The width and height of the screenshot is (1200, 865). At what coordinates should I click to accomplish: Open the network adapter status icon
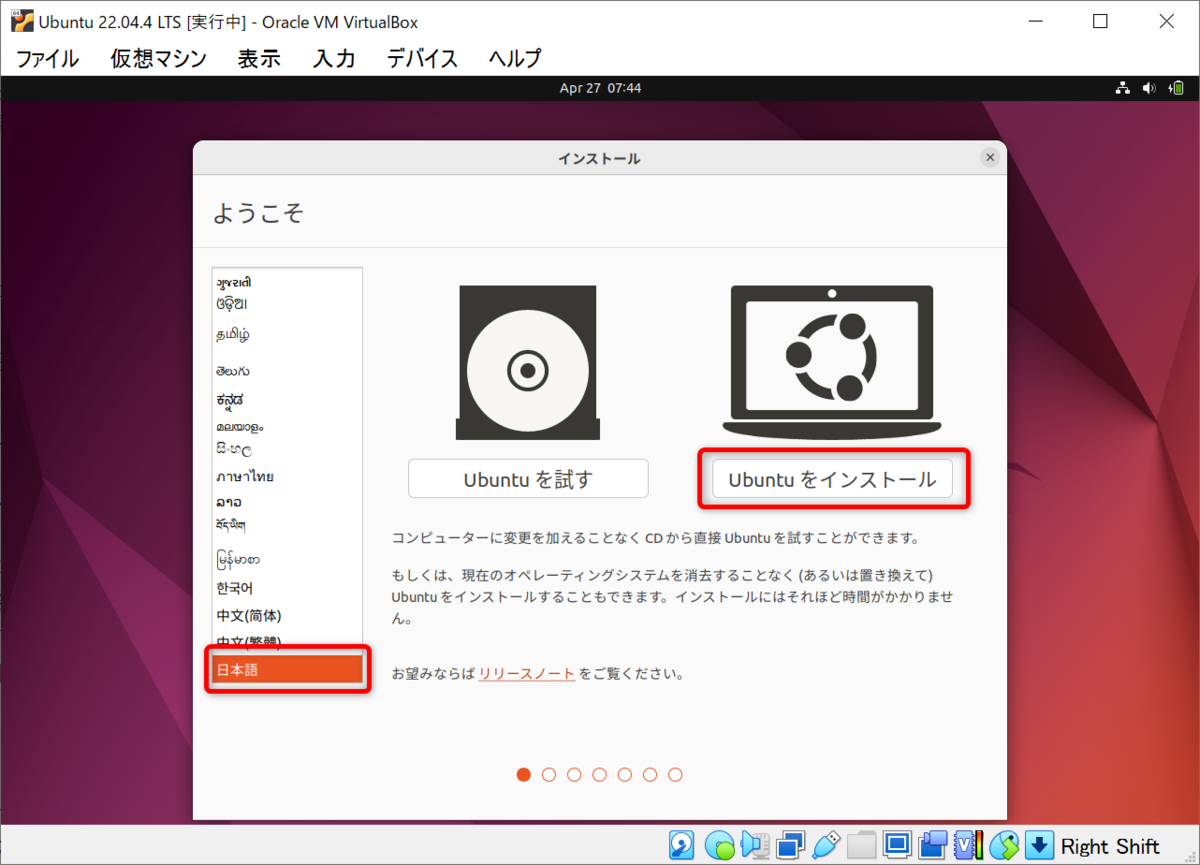click(790, 846)
